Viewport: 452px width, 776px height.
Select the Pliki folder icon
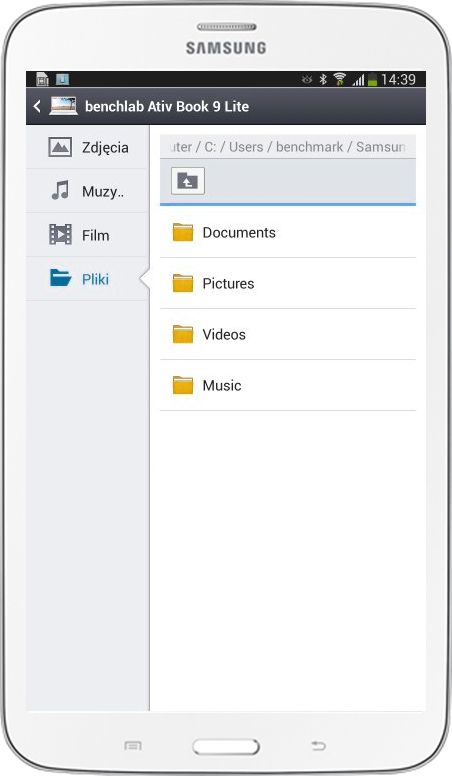pyautogui.click(x=60, y=278)
